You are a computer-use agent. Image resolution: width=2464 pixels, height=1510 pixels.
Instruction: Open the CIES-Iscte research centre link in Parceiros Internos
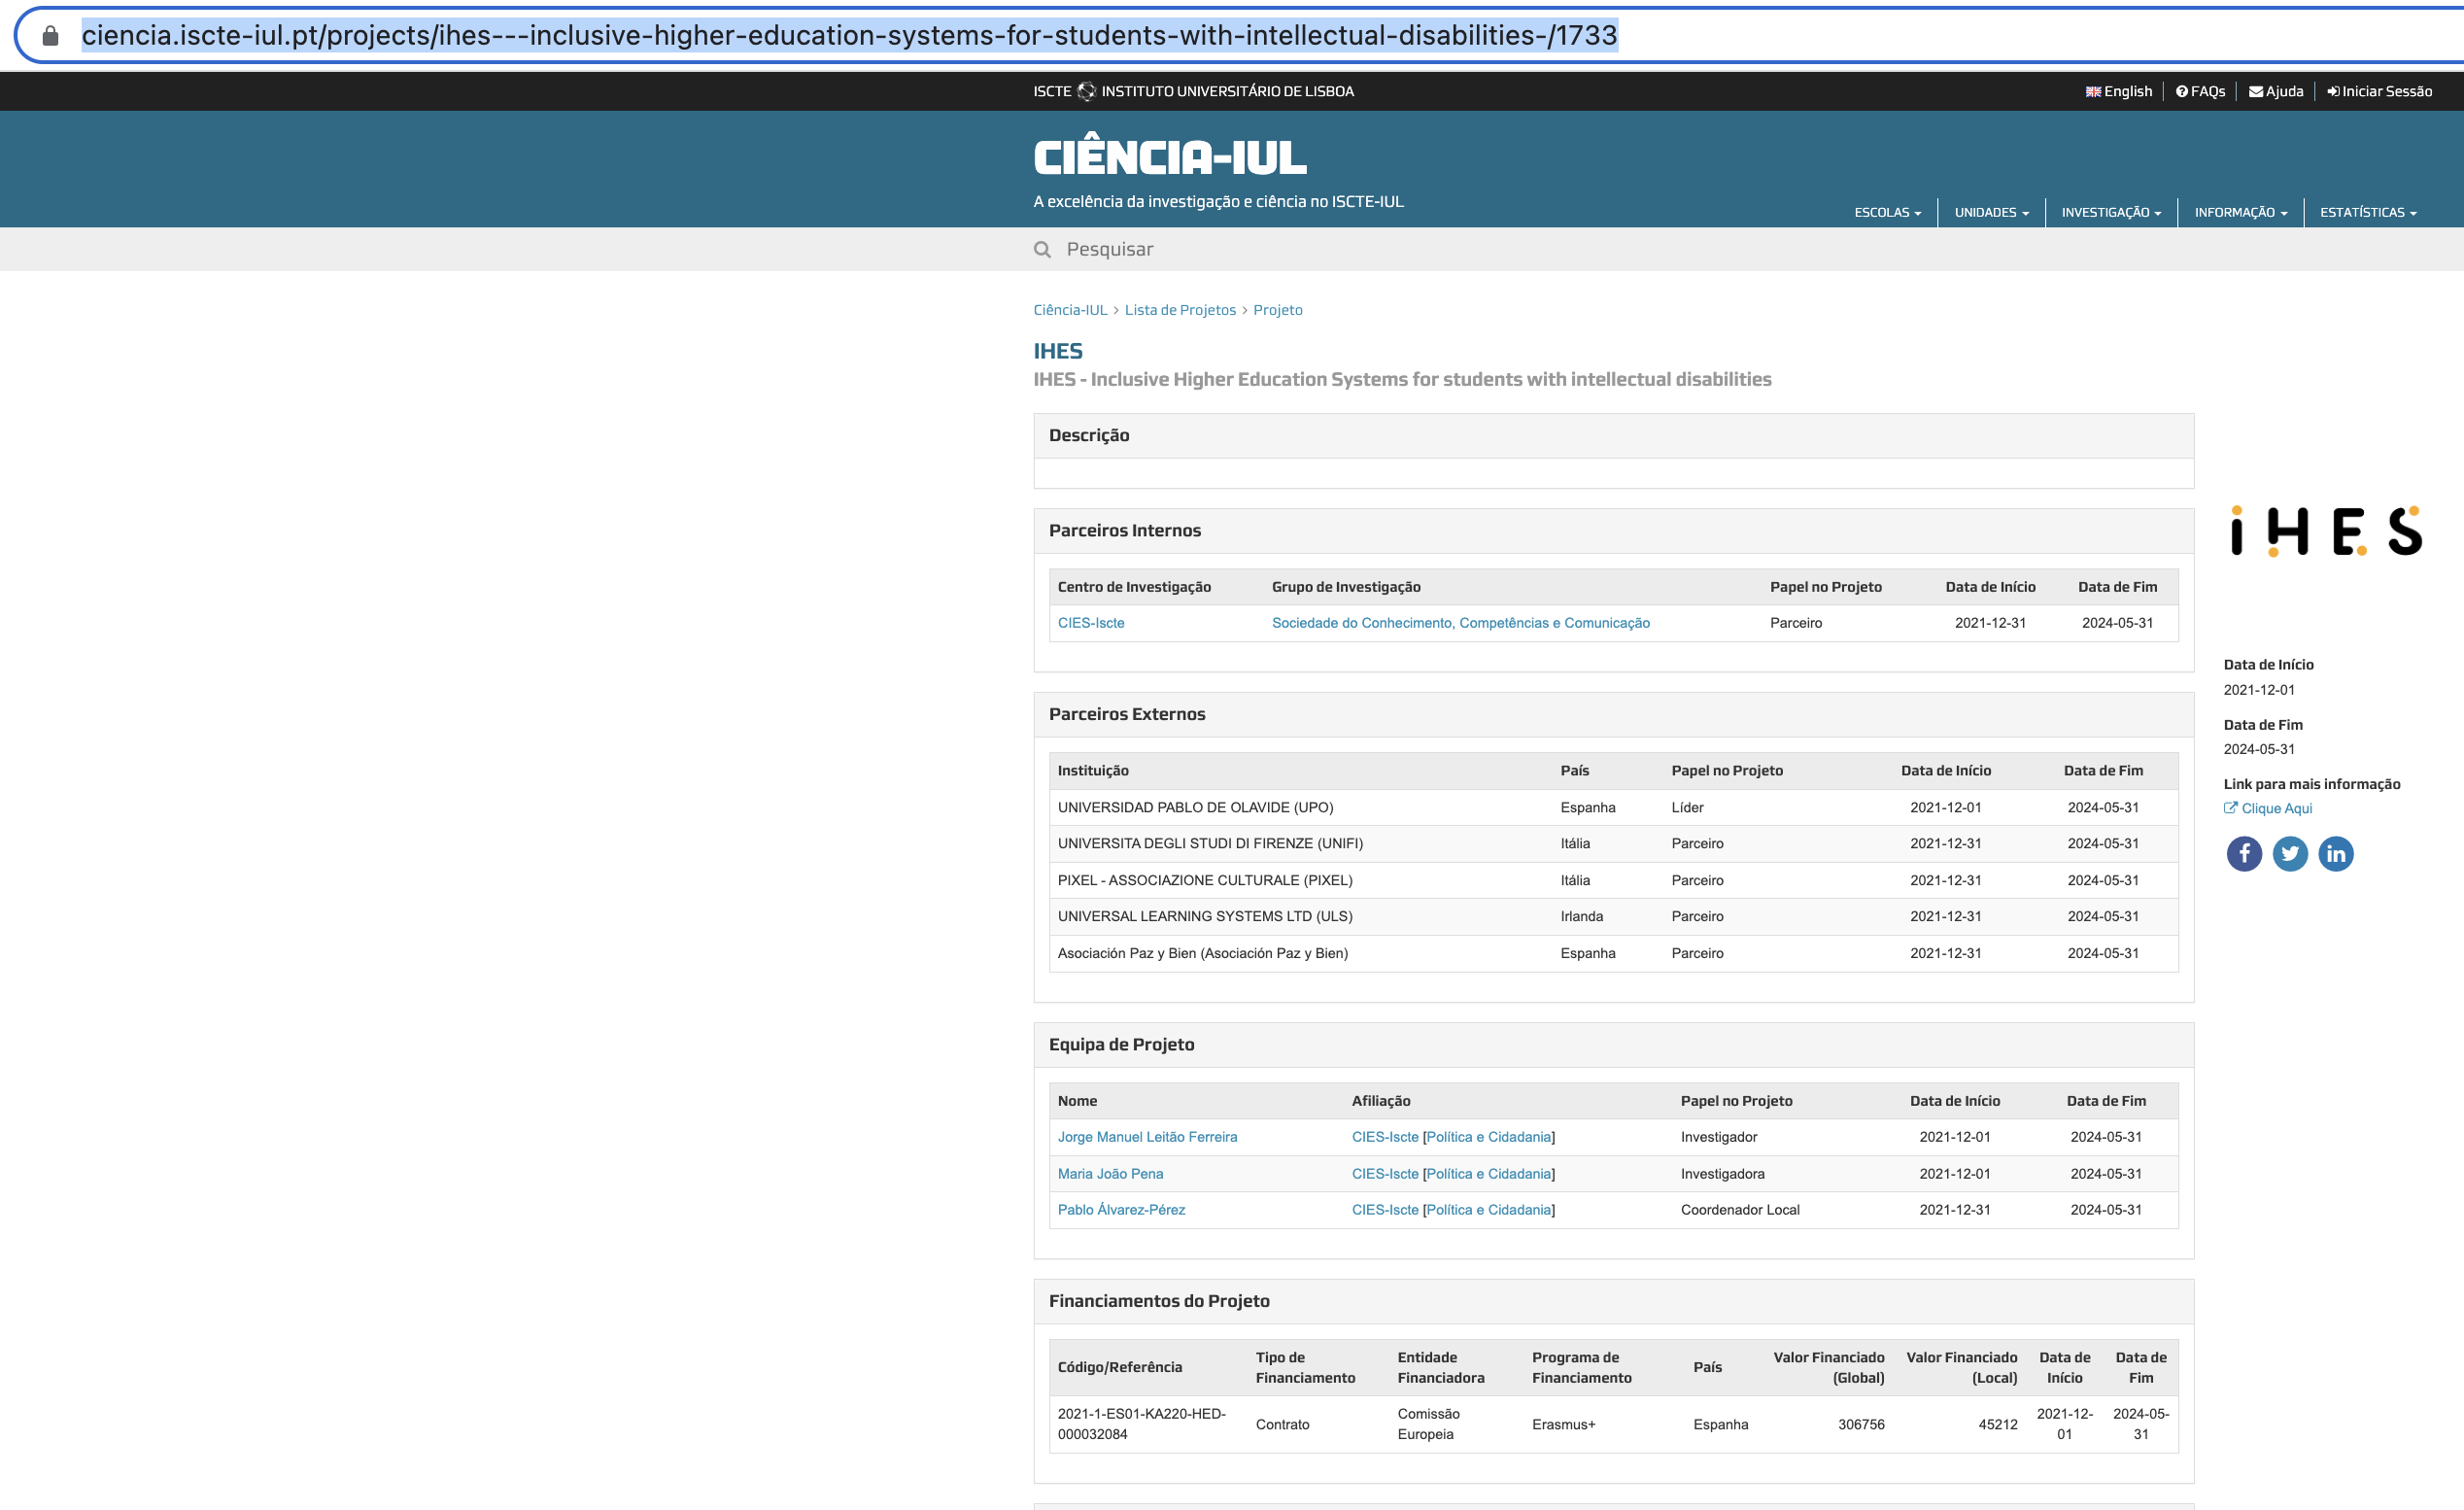coord(1091,623)
